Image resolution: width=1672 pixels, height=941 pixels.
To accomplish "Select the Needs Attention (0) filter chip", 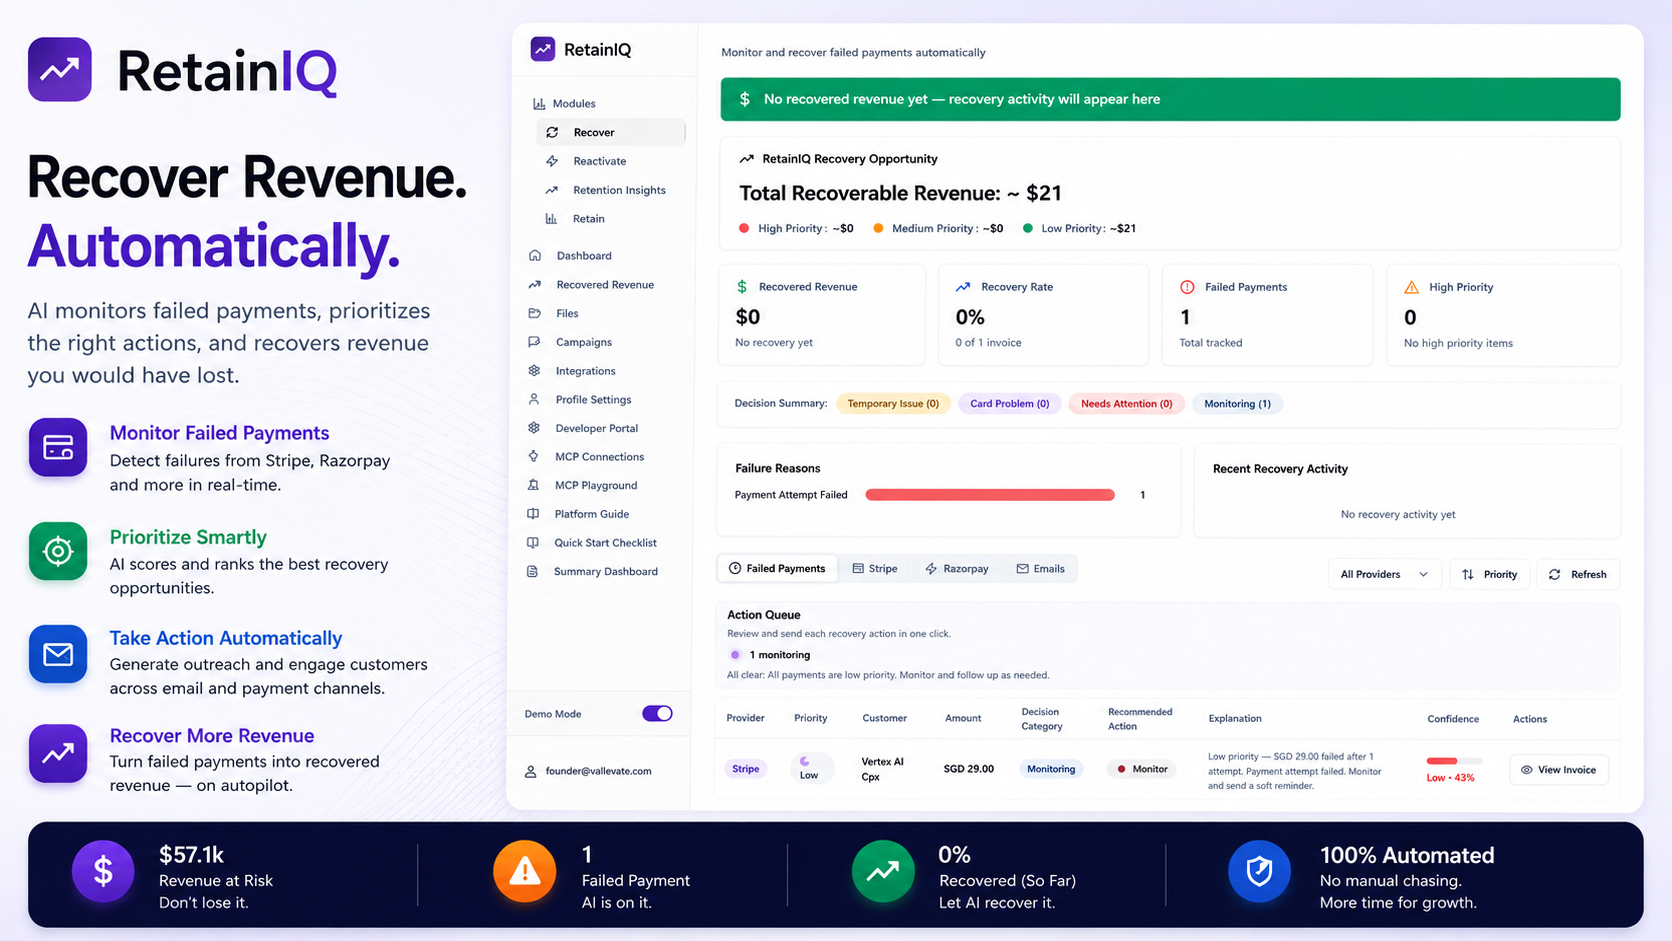I will pyautogui.click(x=1127, y=404).
